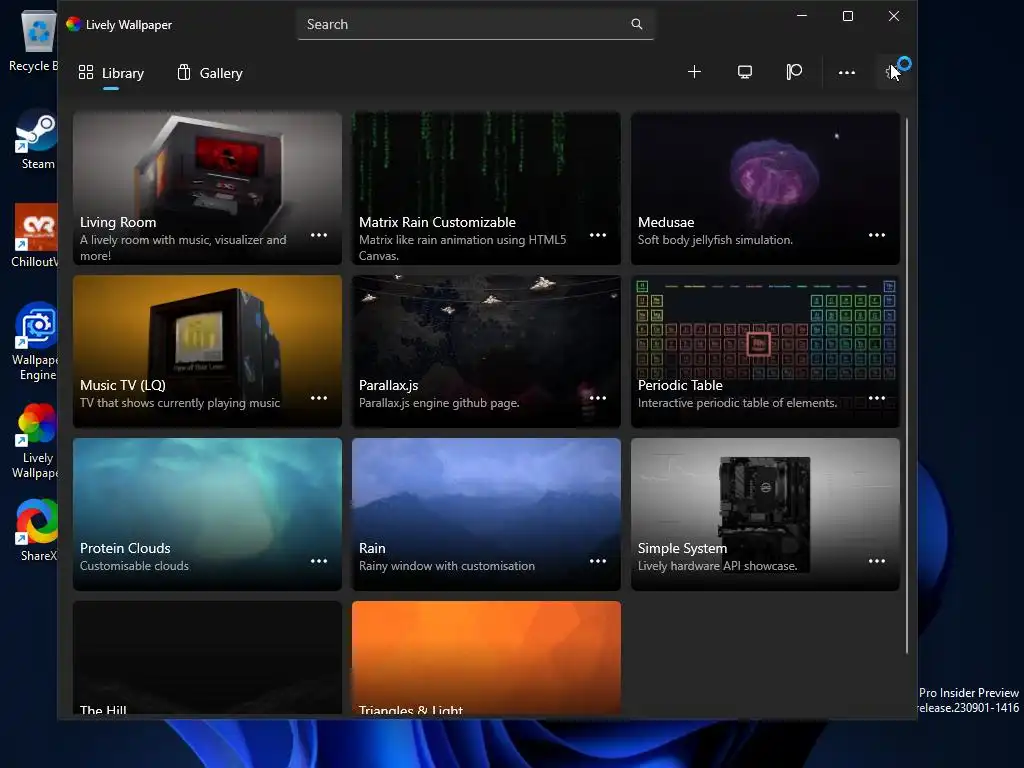Switch to the Library tab
This screenshot has width=1024, height=768.
pyautogui.click(x=111, y=73)
